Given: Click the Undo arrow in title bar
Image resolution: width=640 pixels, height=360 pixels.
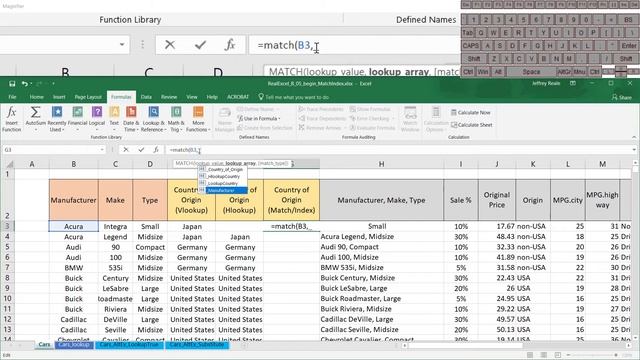Looking at the screenshot, I should point(25,84).
